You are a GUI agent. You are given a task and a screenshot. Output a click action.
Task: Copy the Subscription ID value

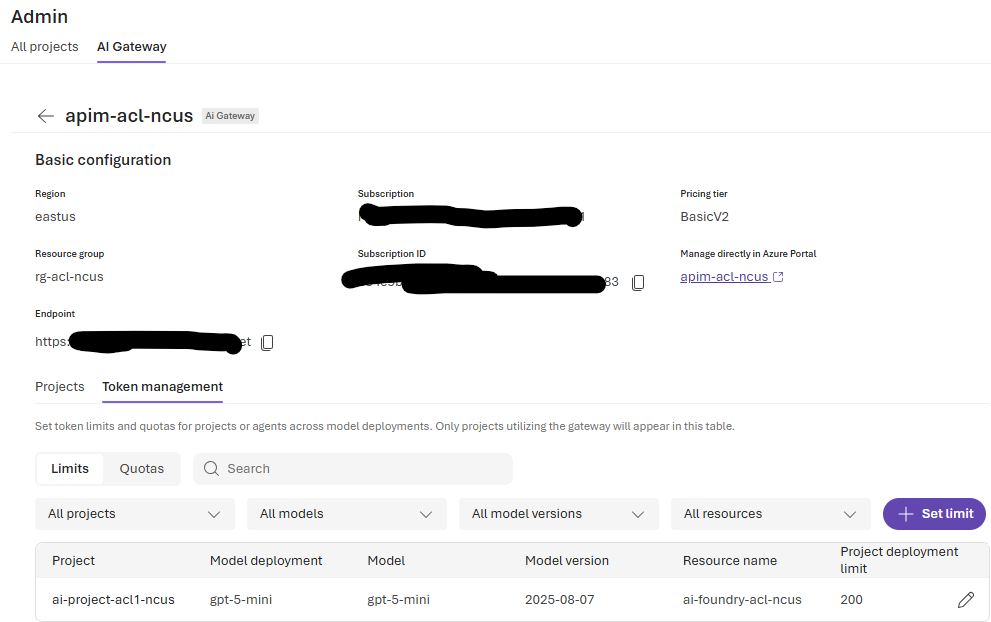point(638,283)
